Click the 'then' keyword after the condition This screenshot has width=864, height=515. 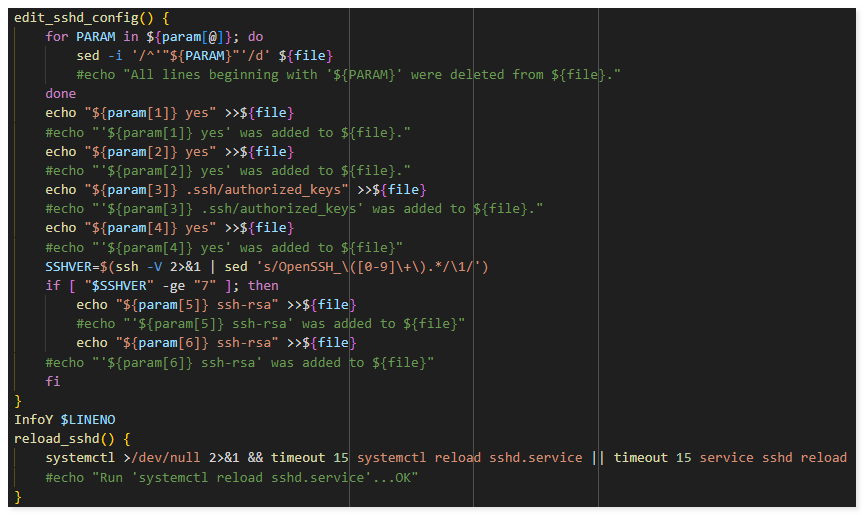click(x=263, y=286)
